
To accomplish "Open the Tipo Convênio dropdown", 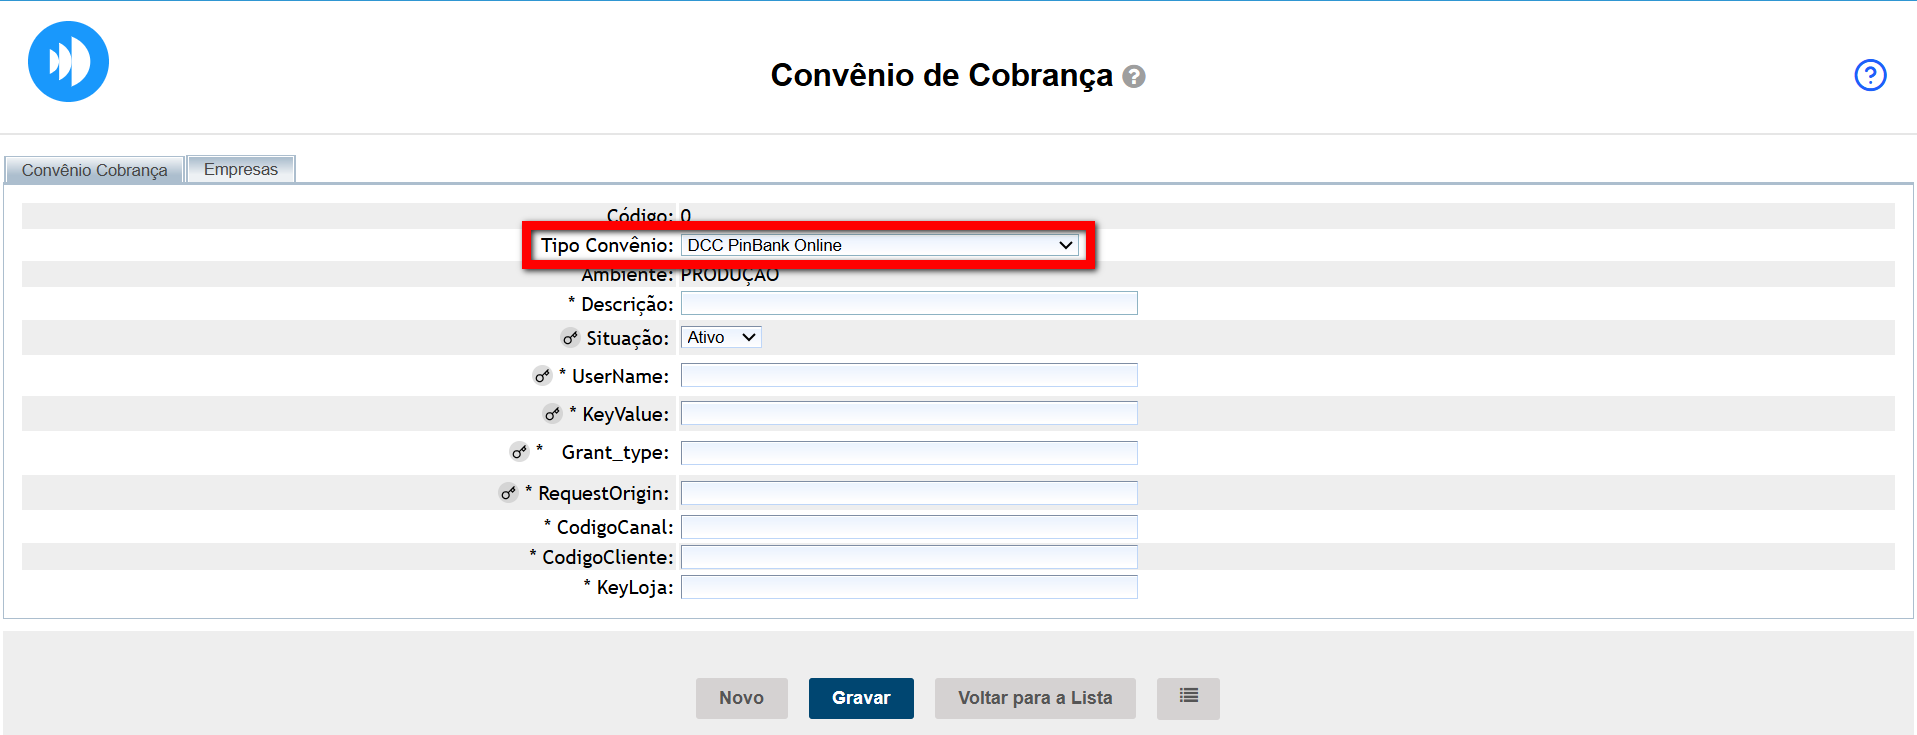I will tap(879, 245).
